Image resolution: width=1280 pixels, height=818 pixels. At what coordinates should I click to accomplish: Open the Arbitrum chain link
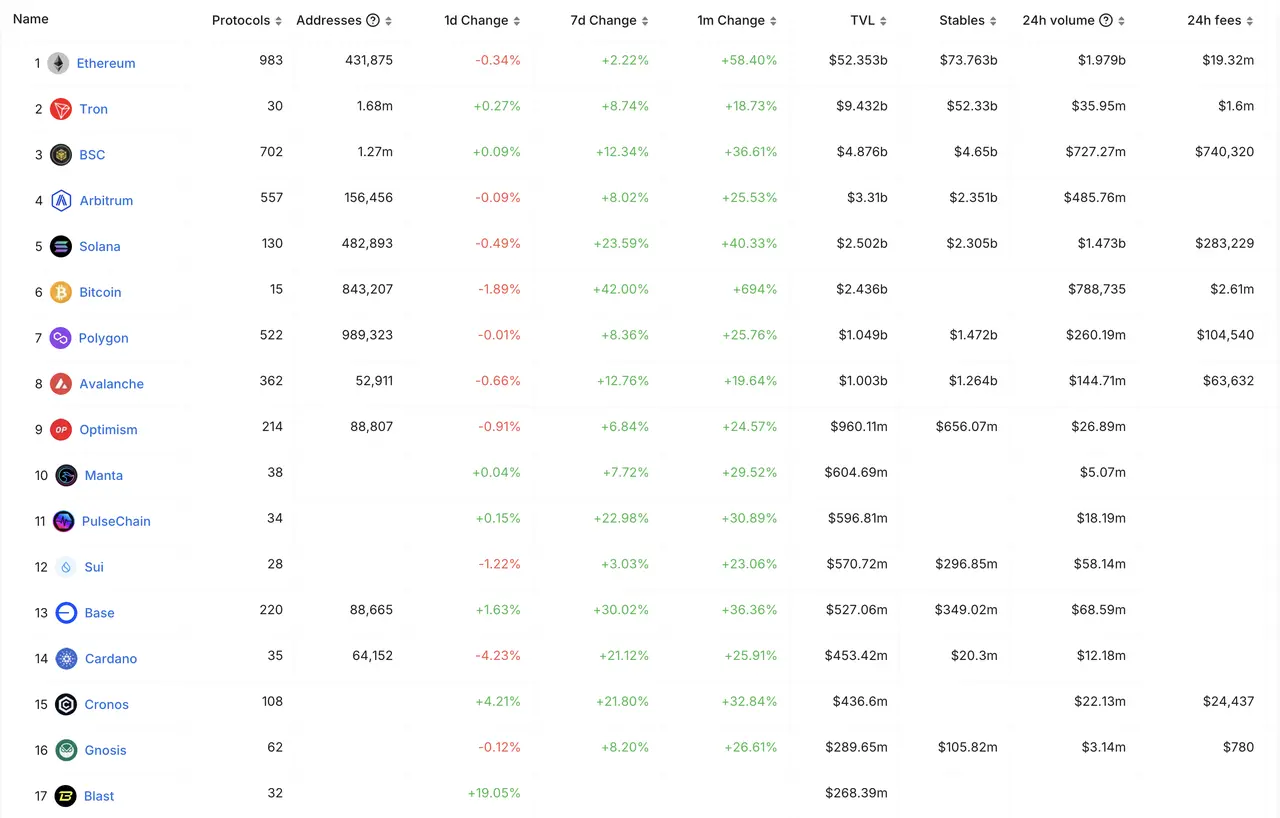[x=106, y=201]
